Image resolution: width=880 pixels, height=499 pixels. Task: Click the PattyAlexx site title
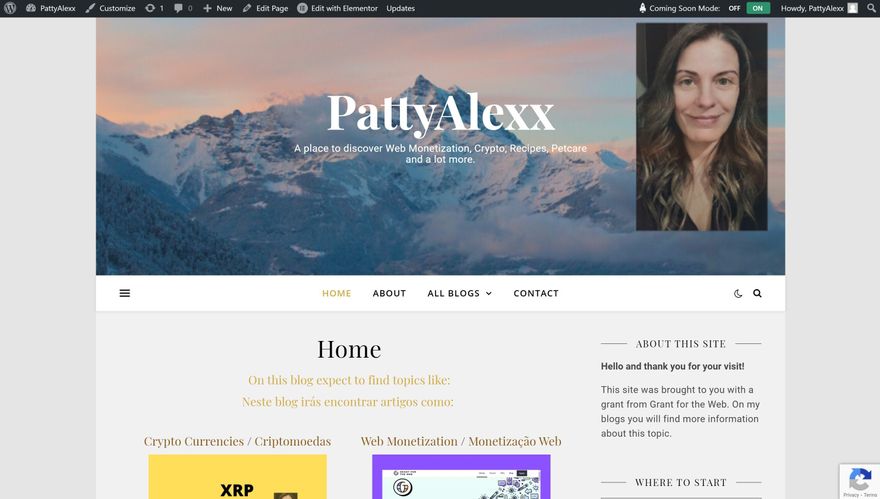coord(441,114)
